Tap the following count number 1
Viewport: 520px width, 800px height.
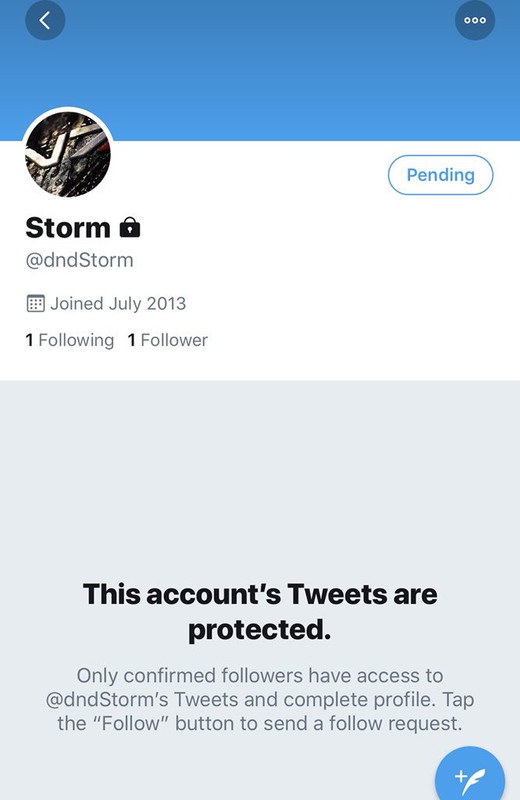pos(29,340)
